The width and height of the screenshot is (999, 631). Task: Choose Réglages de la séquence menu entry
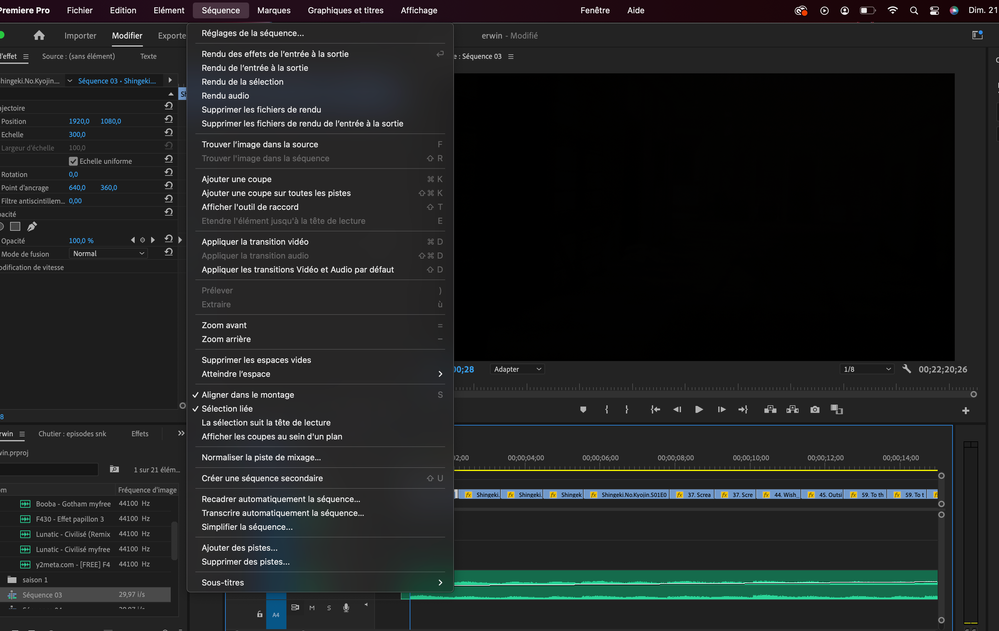[x=252, y=33]
